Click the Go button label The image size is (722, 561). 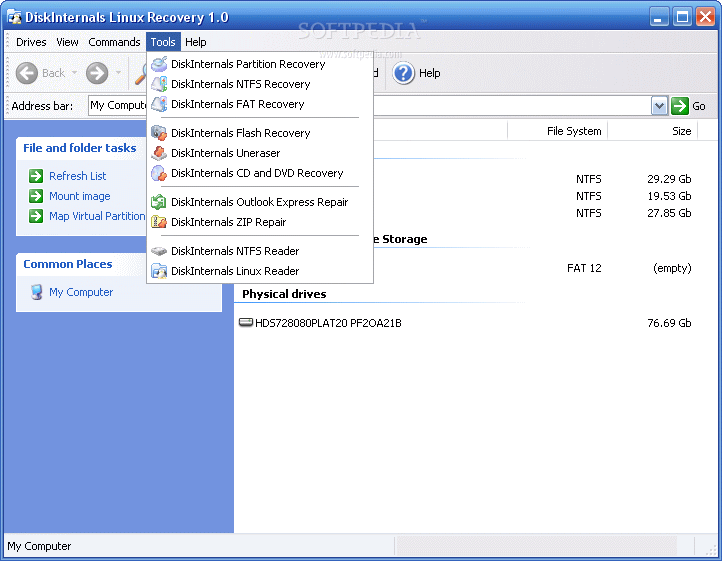point(699,106)
